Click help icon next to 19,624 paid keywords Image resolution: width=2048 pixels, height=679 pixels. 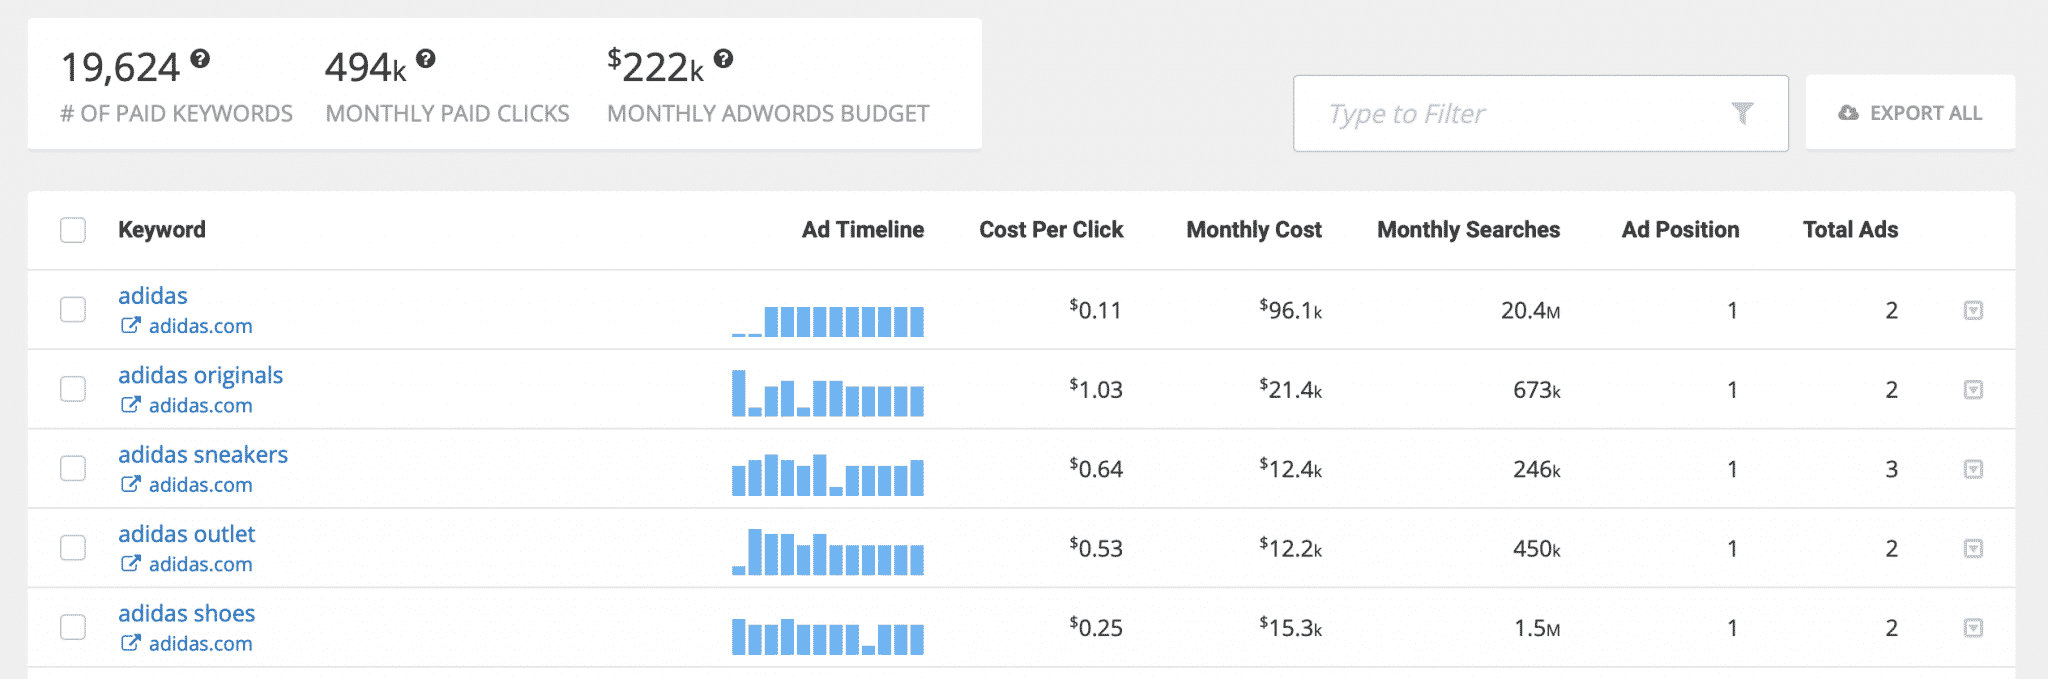pyautogui.click(x=200, y=59)
